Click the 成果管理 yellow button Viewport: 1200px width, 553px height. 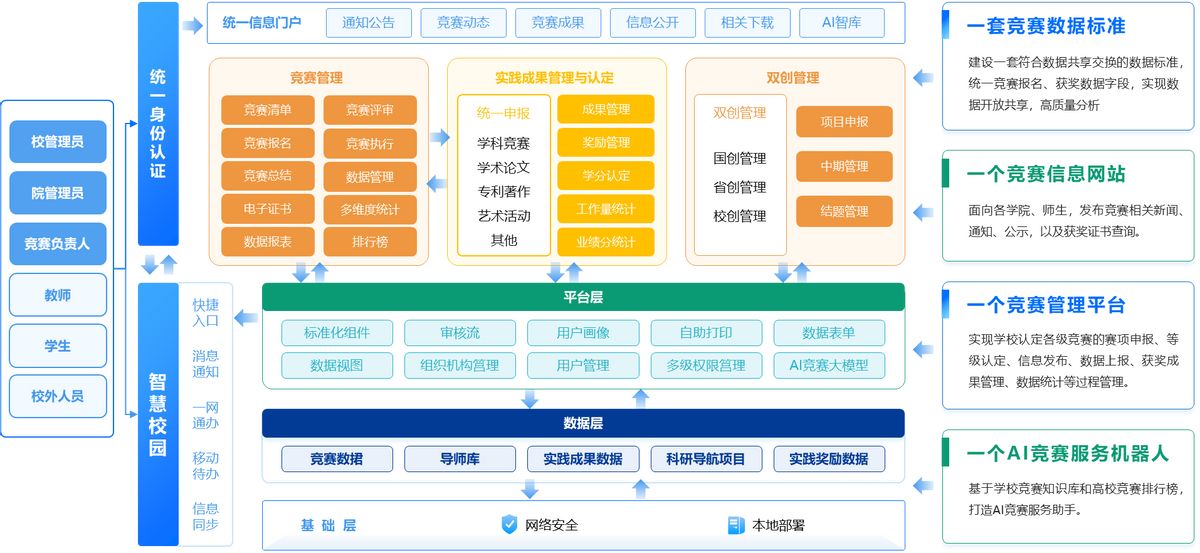[605, 109]
